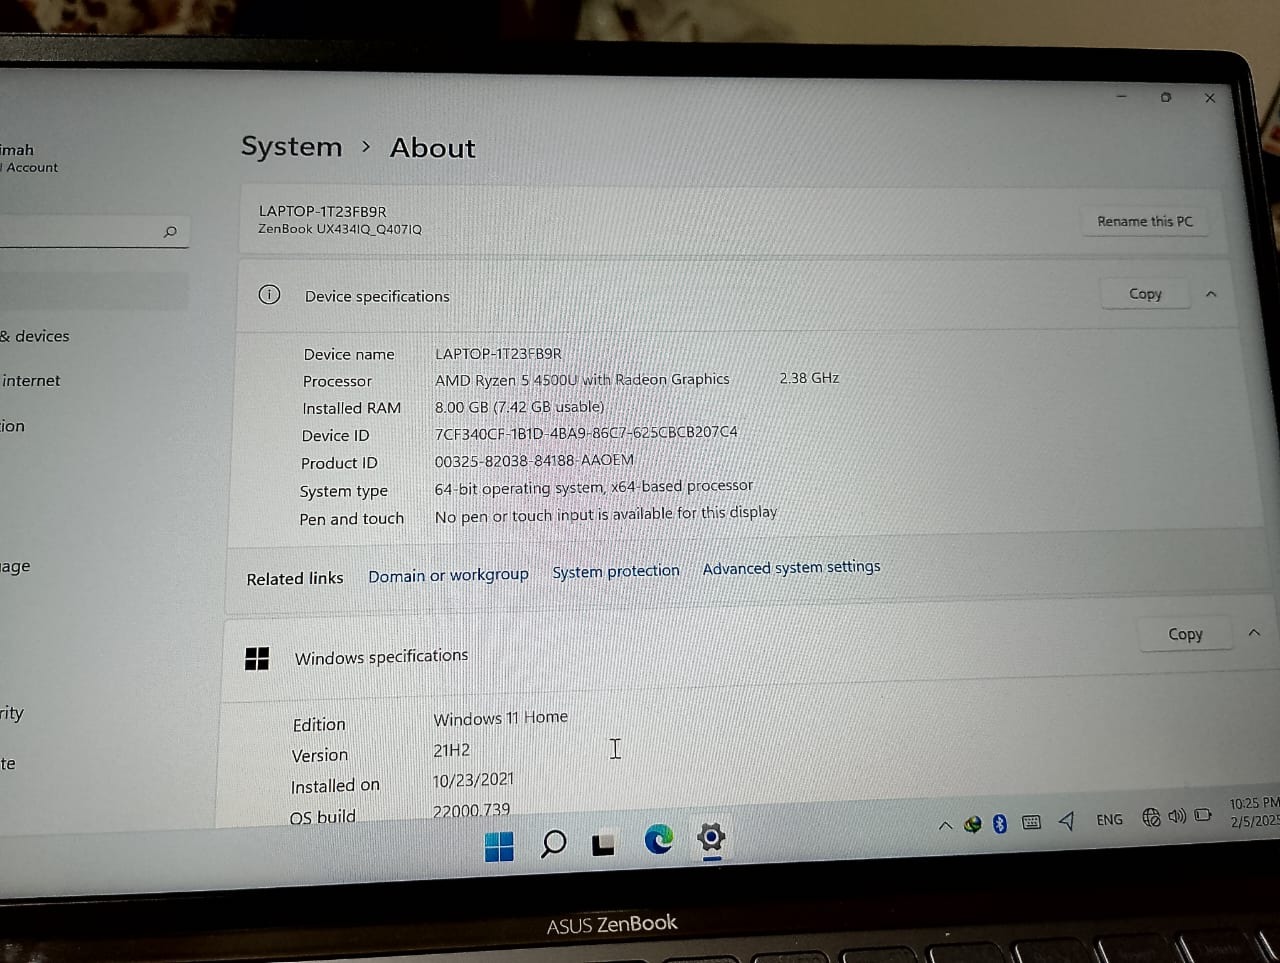Open Domain or workgroup link

click(448, 575)
